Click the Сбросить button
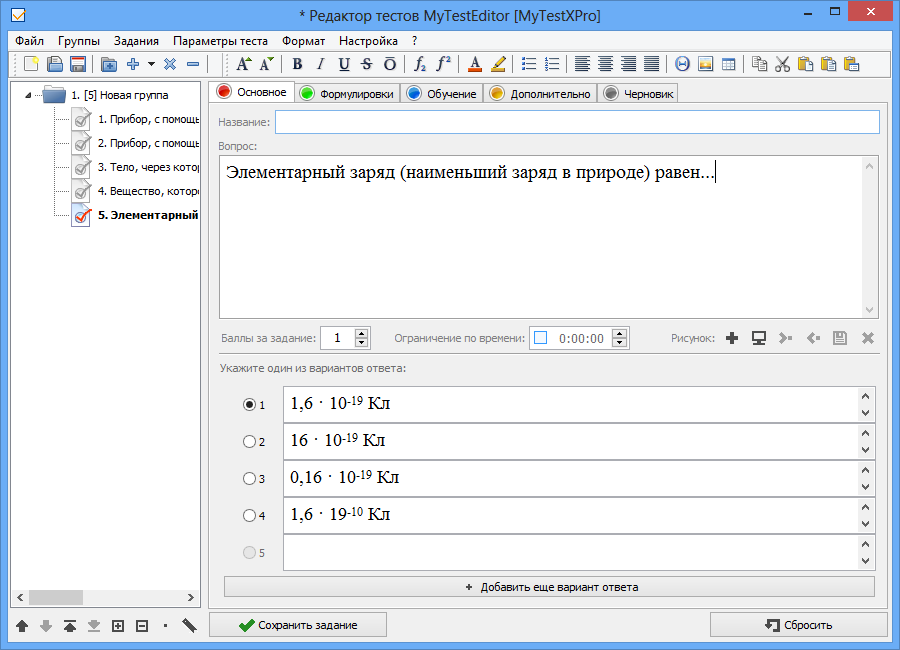 pyautogui.click(x=798, y=625)
